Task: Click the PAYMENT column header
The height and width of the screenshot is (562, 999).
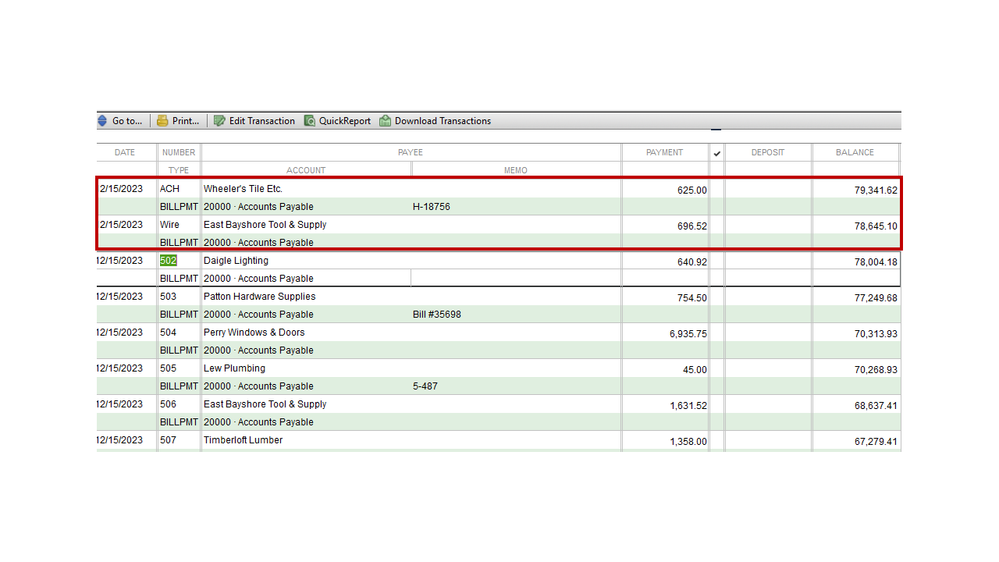Action: coord(664,153)
